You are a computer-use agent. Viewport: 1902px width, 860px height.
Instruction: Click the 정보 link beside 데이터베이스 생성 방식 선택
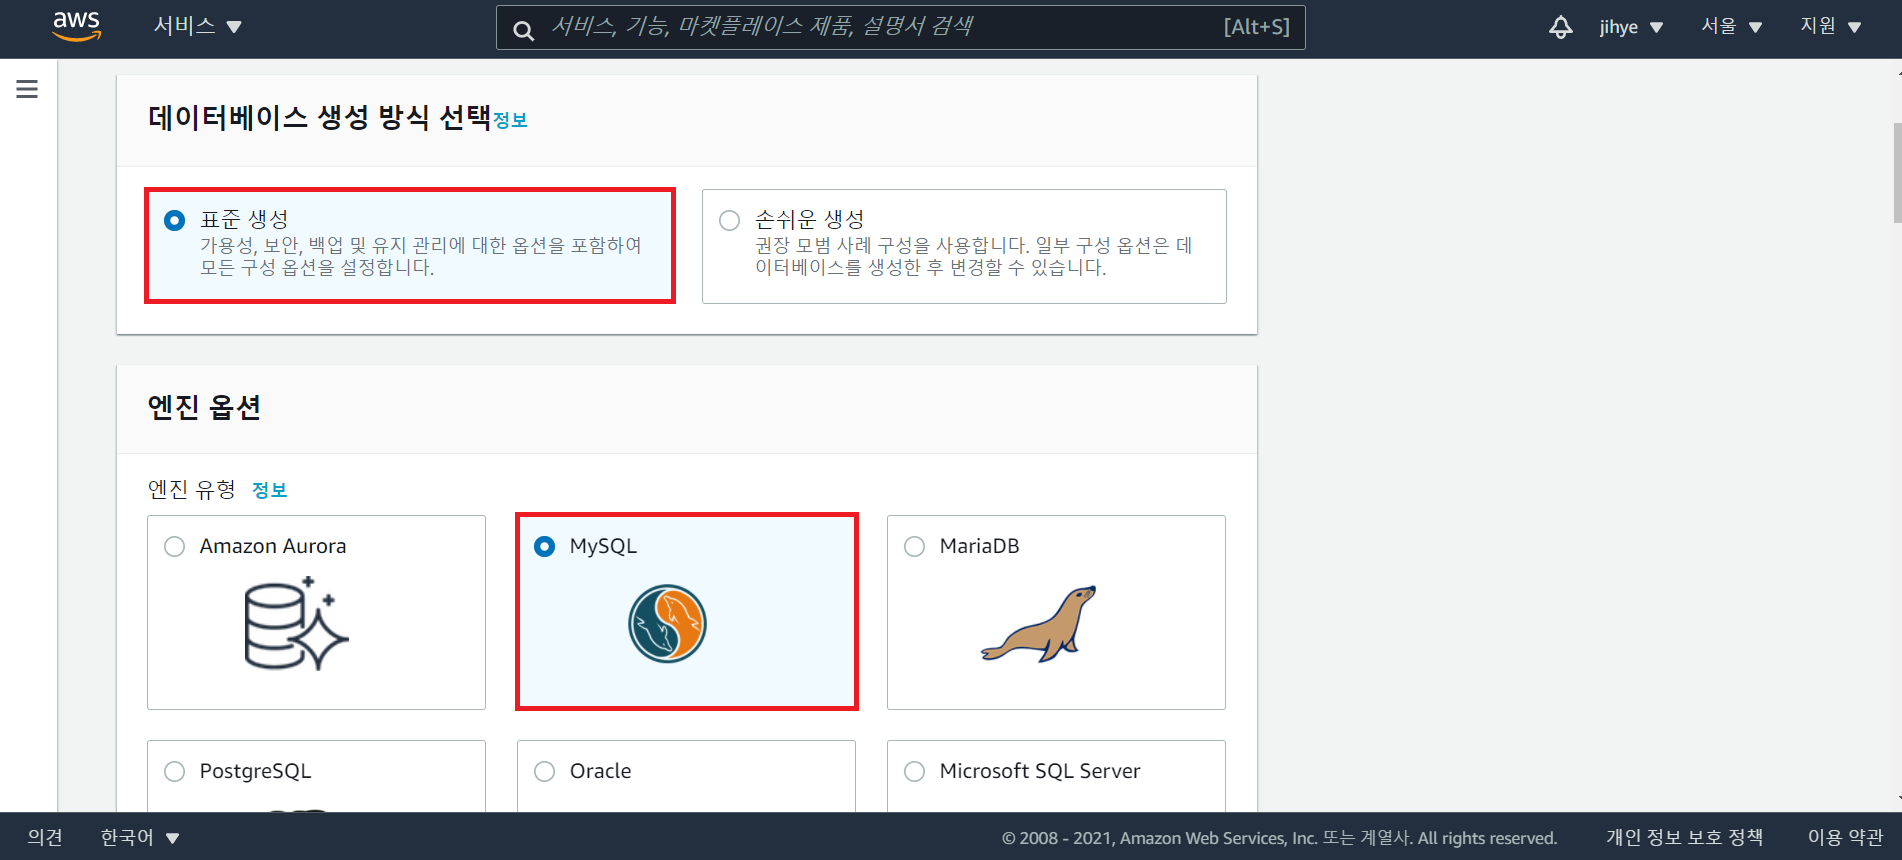pyautogui.click(x=510, y=120)
